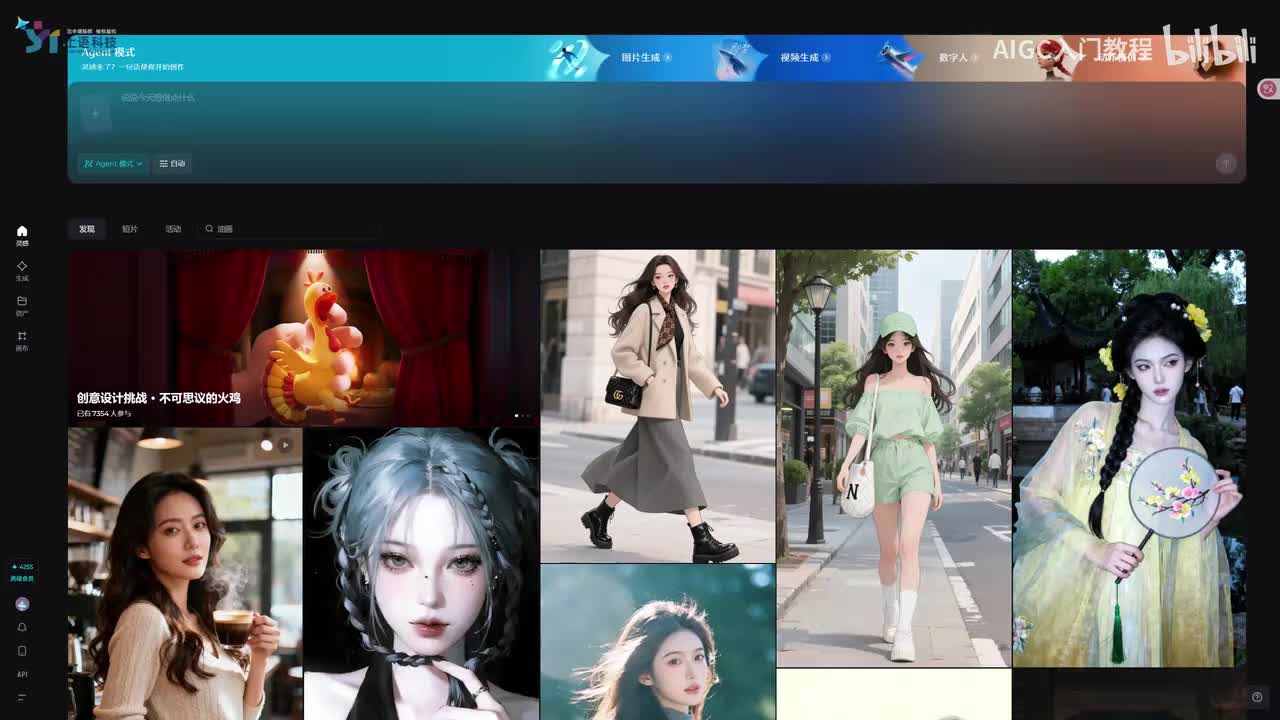Click the 创意设计挑战·不可思议的火鸡 title text
The image size is (1280, 720).
click(159, 398)
